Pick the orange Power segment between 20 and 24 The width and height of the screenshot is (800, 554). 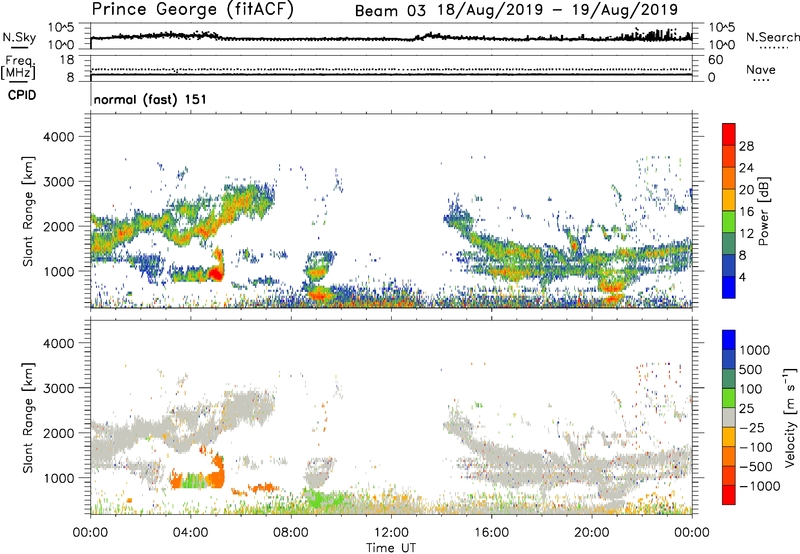click(729, 178)
